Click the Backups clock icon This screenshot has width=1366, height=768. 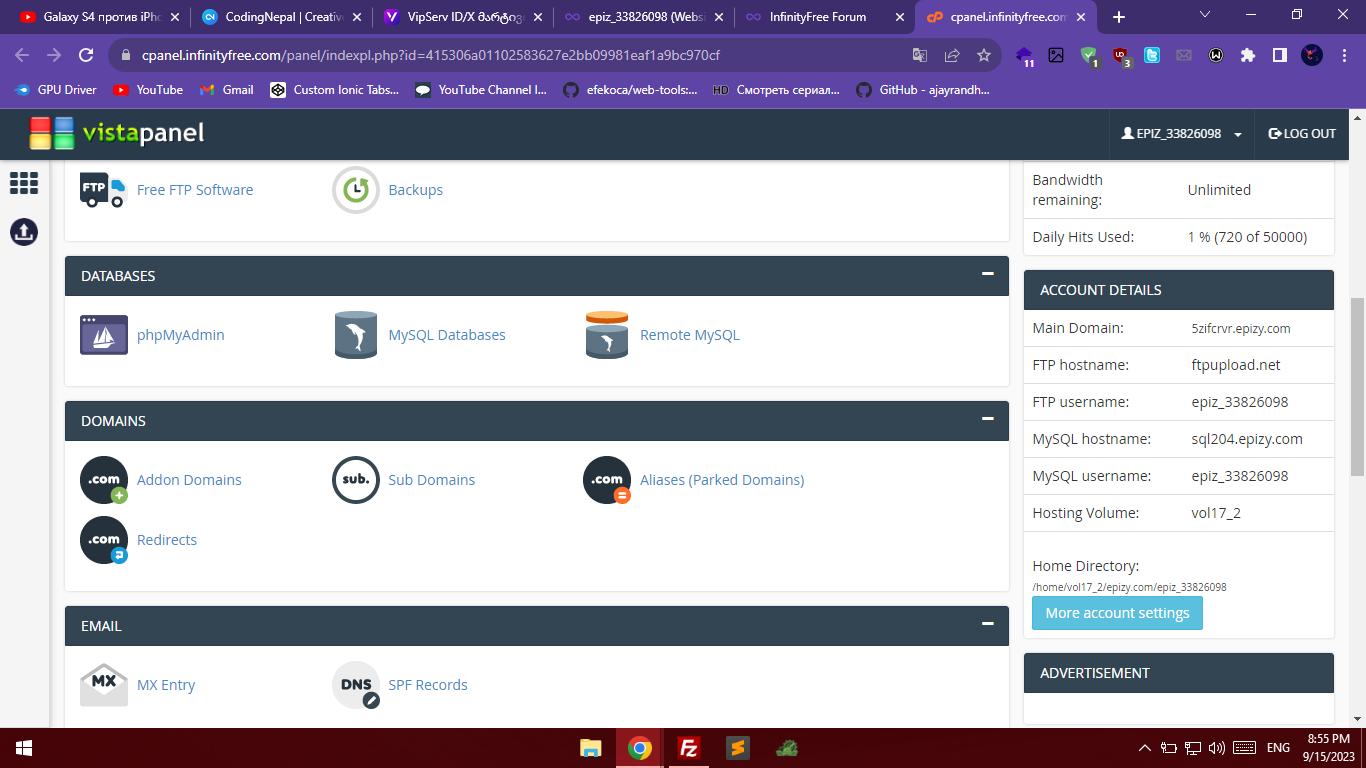point(356,190)
